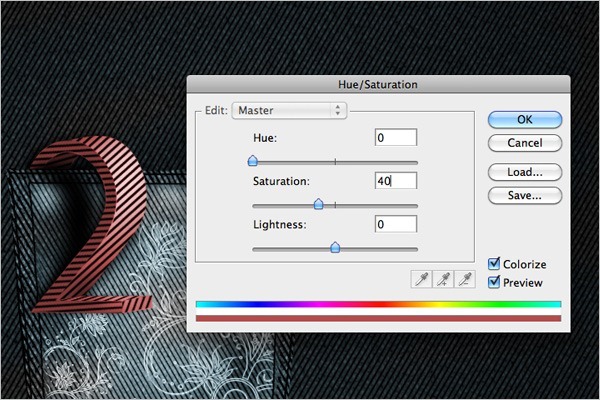The height and width of the screenshot is (400, 600).
Task: Click the Saturation slider handle
Action: (x=318, y=204)
